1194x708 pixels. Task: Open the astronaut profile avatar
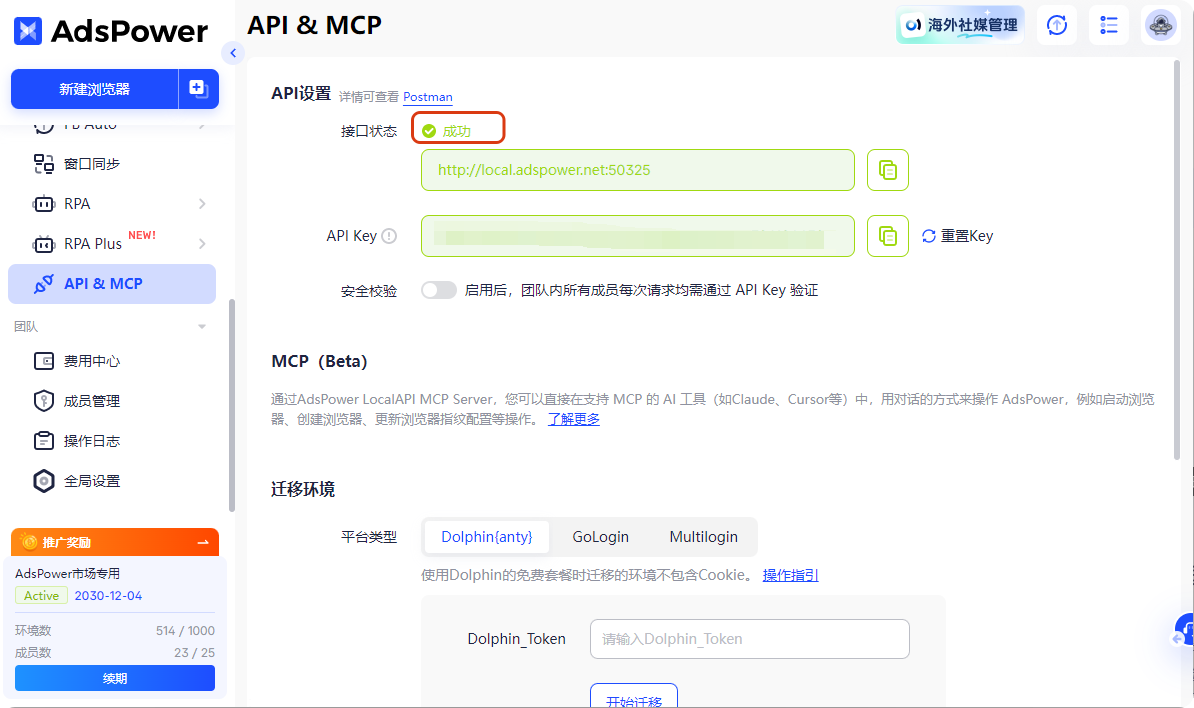point(1159,24)
